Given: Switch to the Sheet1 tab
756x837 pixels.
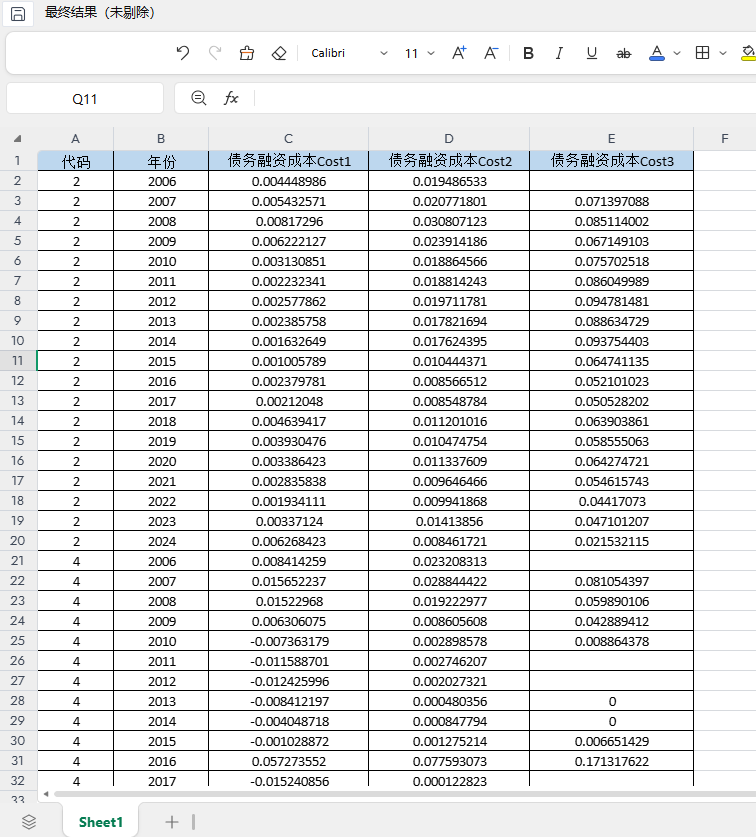Looking at the screenshot, I should point(101,822).
